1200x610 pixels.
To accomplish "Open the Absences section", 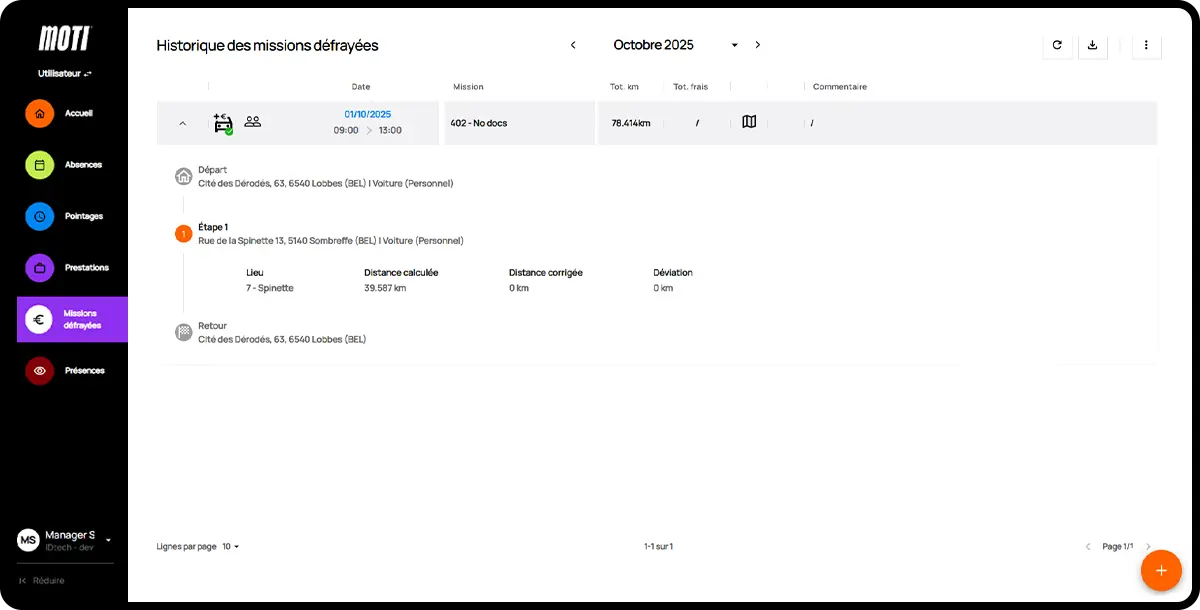I will 64,164.
